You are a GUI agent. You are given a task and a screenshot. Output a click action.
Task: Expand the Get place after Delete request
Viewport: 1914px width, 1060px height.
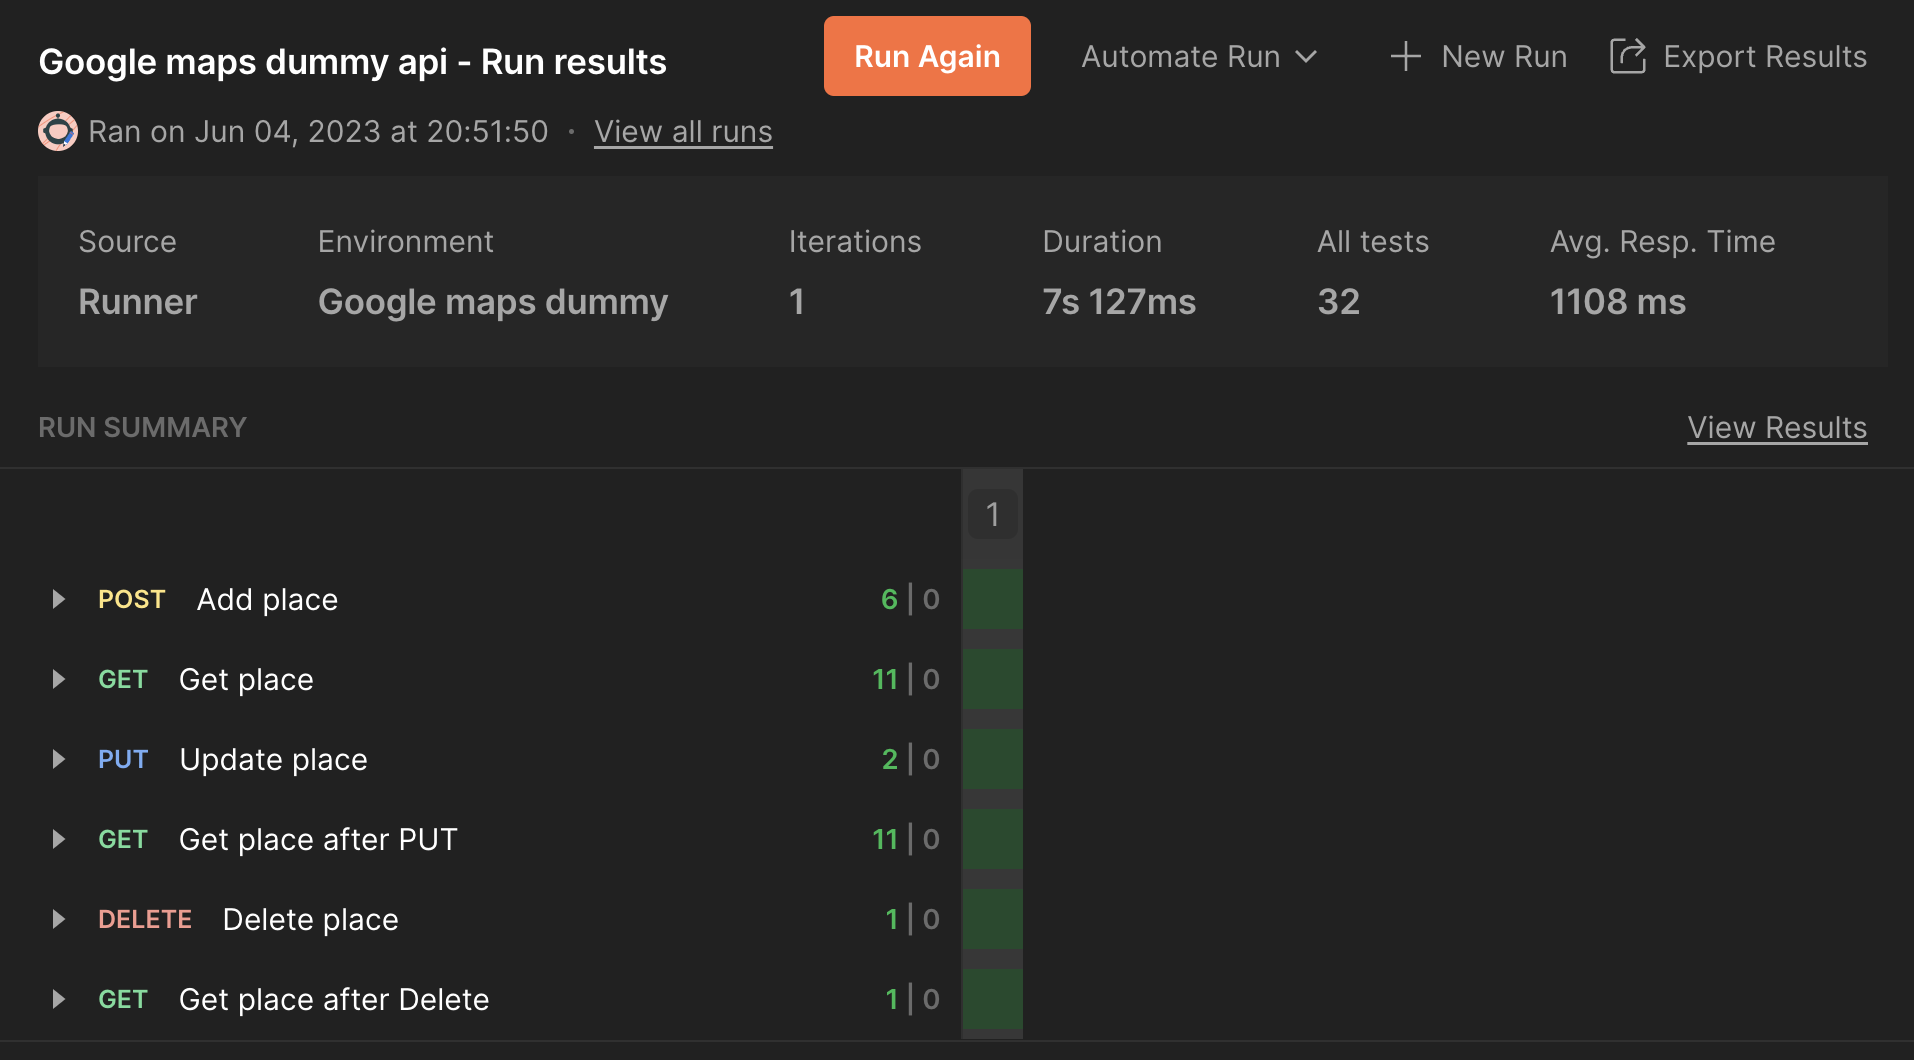coord(58,999)
